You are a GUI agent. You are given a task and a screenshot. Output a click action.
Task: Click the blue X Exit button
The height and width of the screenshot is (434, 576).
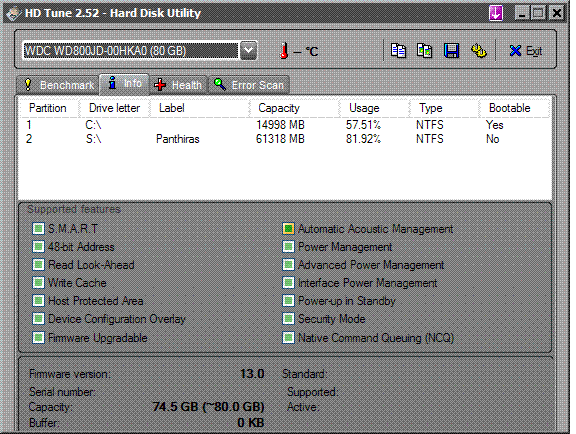pyautogui.click(x=526, y=51)
